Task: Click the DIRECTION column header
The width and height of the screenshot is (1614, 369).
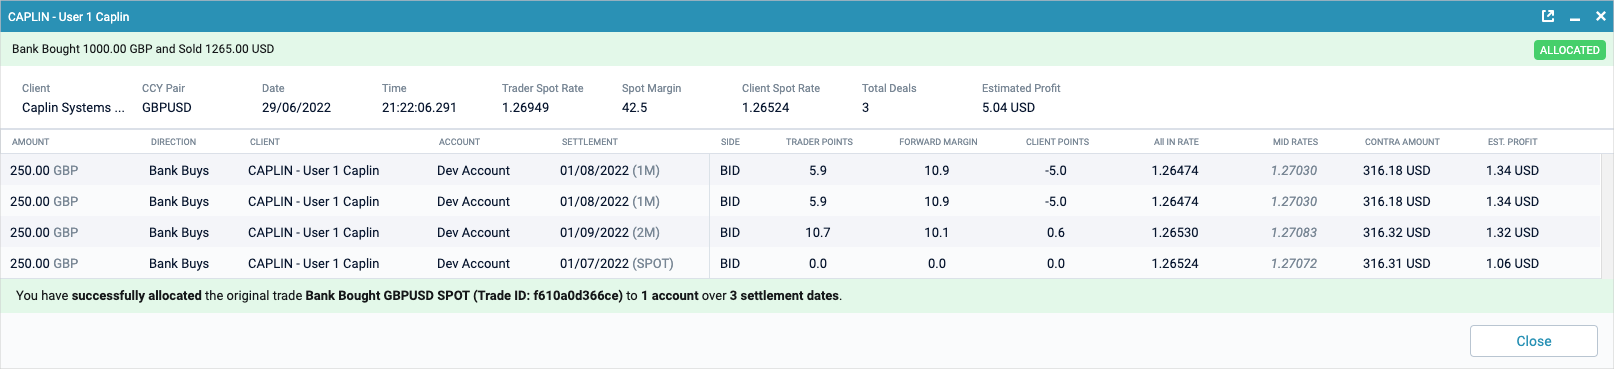Action: click(x=173, y=142)
